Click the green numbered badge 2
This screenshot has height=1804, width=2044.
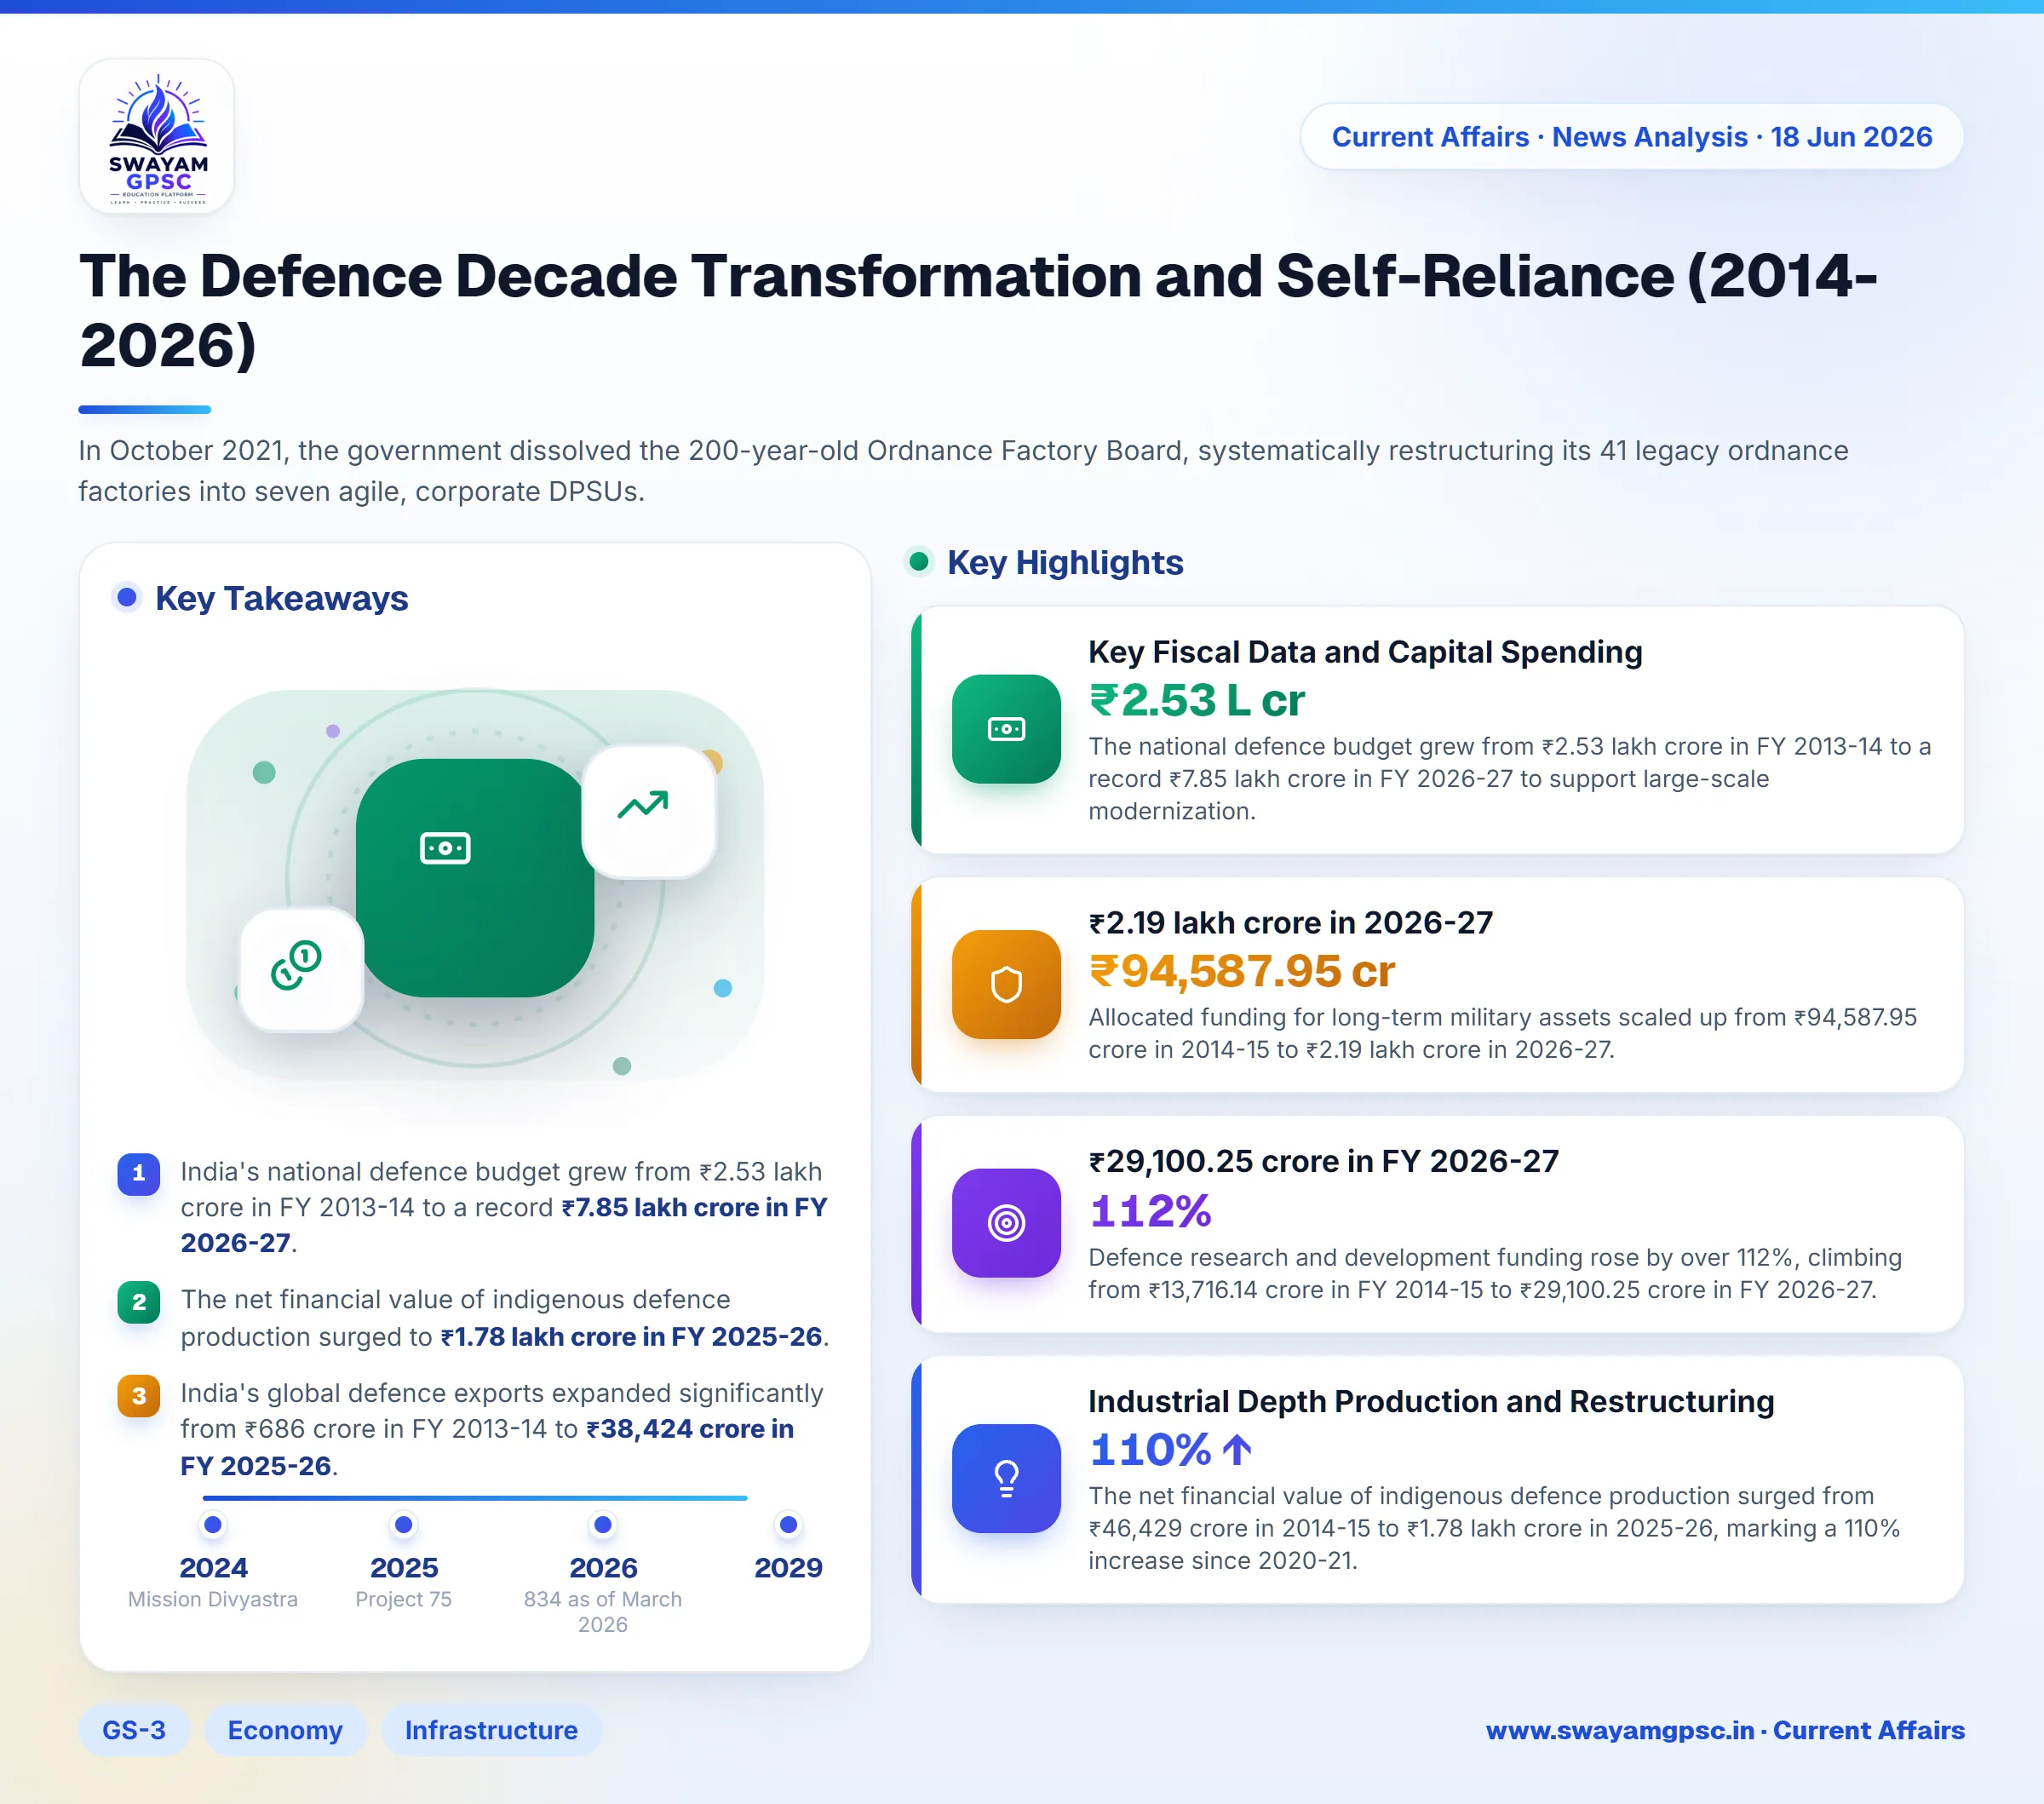139,1302
